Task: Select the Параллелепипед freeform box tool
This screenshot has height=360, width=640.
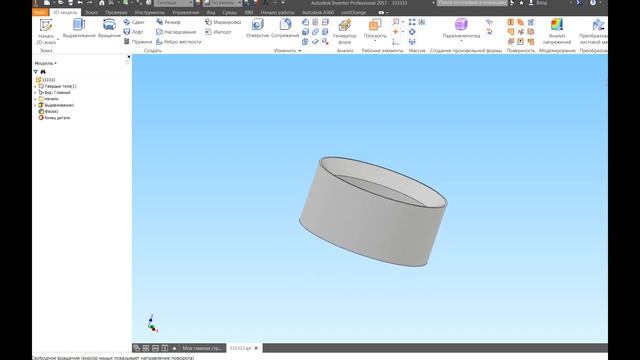Action: (461, 29)
